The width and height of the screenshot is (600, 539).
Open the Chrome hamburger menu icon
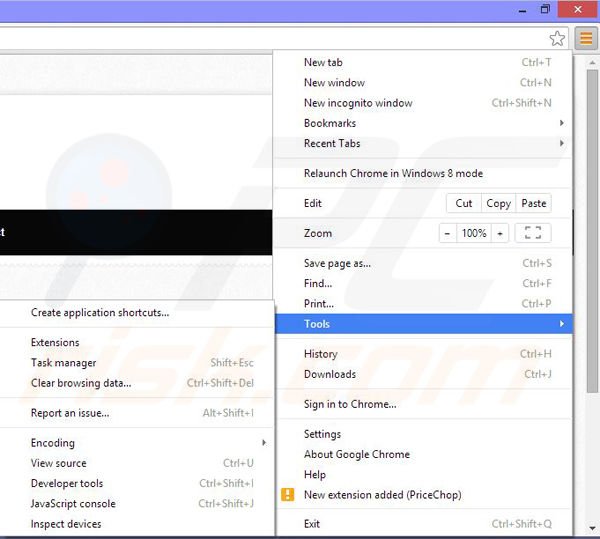coord(585,38)
